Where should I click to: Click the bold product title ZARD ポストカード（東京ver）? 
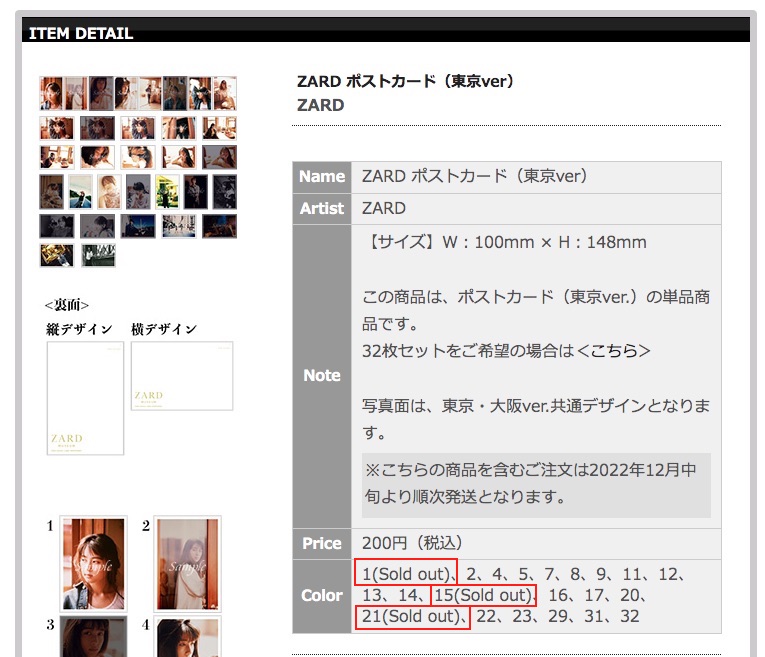(405, 81)
